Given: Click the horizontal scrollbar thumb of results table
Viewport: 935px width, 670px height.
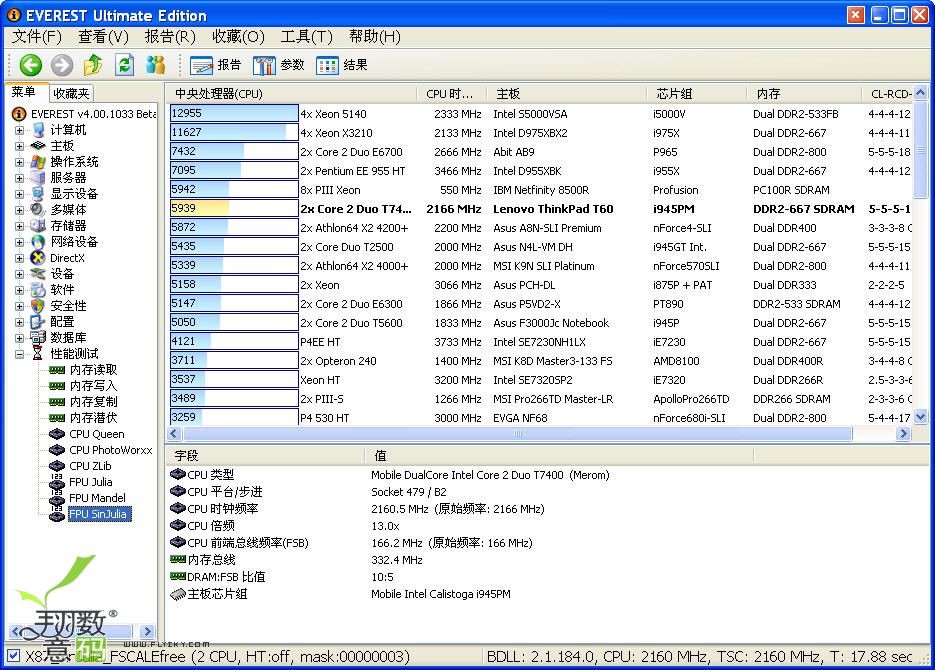Looking at the screenshot, I should coord(517,433).
